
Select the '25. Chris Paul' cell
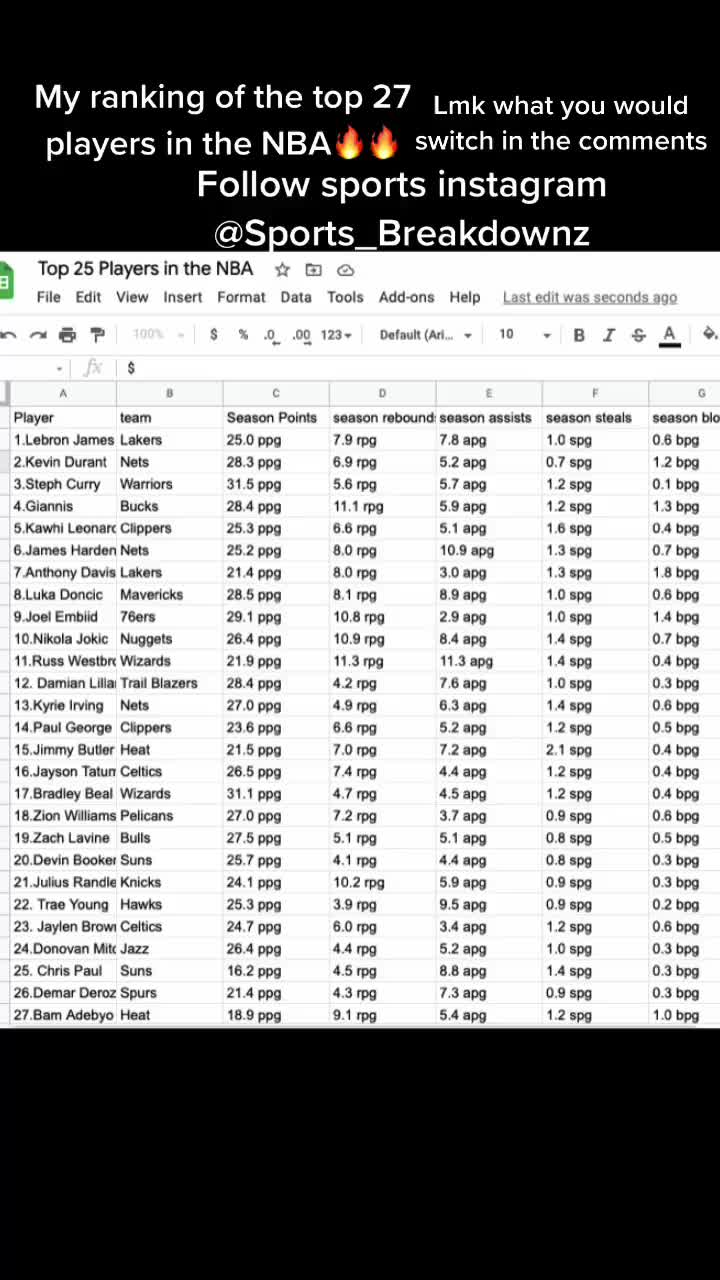[x=63, y=970]
